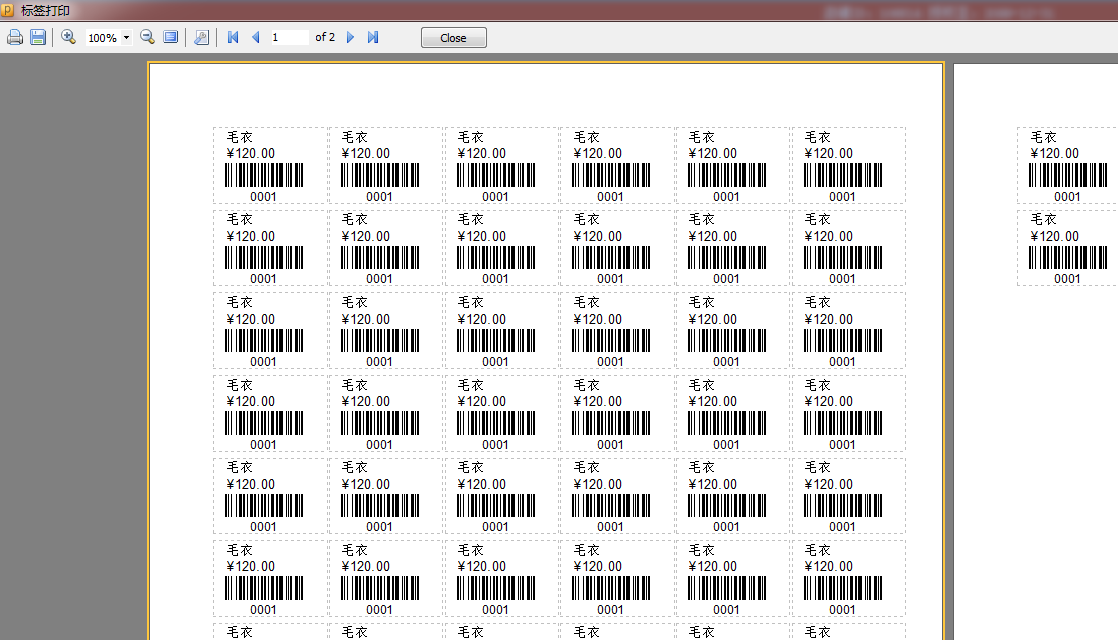This screenshot has width=1118, height=640.
Task: Open the 100% zoom level dropdown
Action: pos(109,38)
